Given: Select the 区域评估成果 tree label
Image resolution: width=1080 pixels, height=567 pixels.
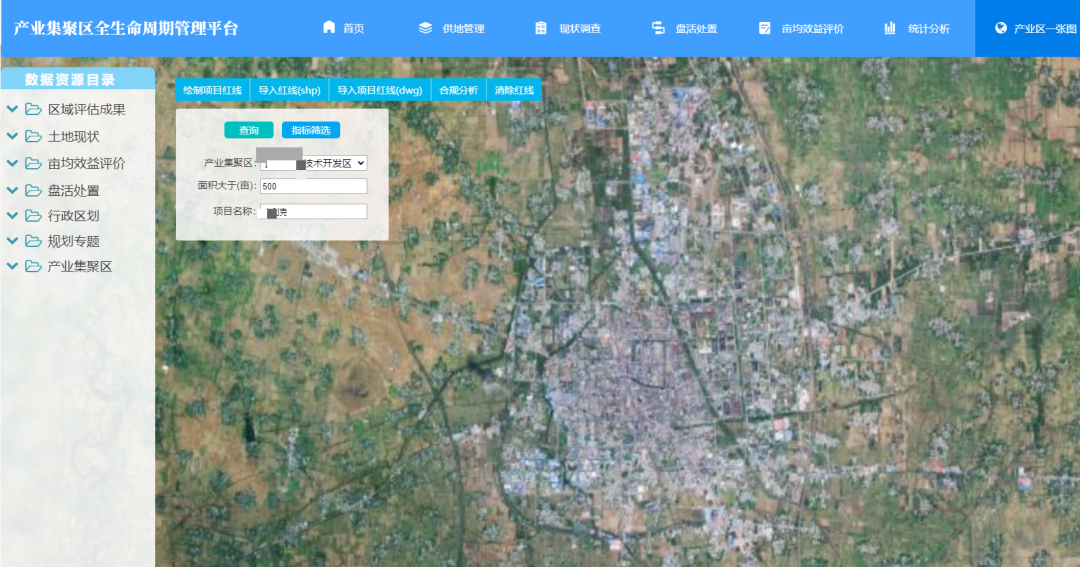Looking at the screenshot, I should point(87,109).
